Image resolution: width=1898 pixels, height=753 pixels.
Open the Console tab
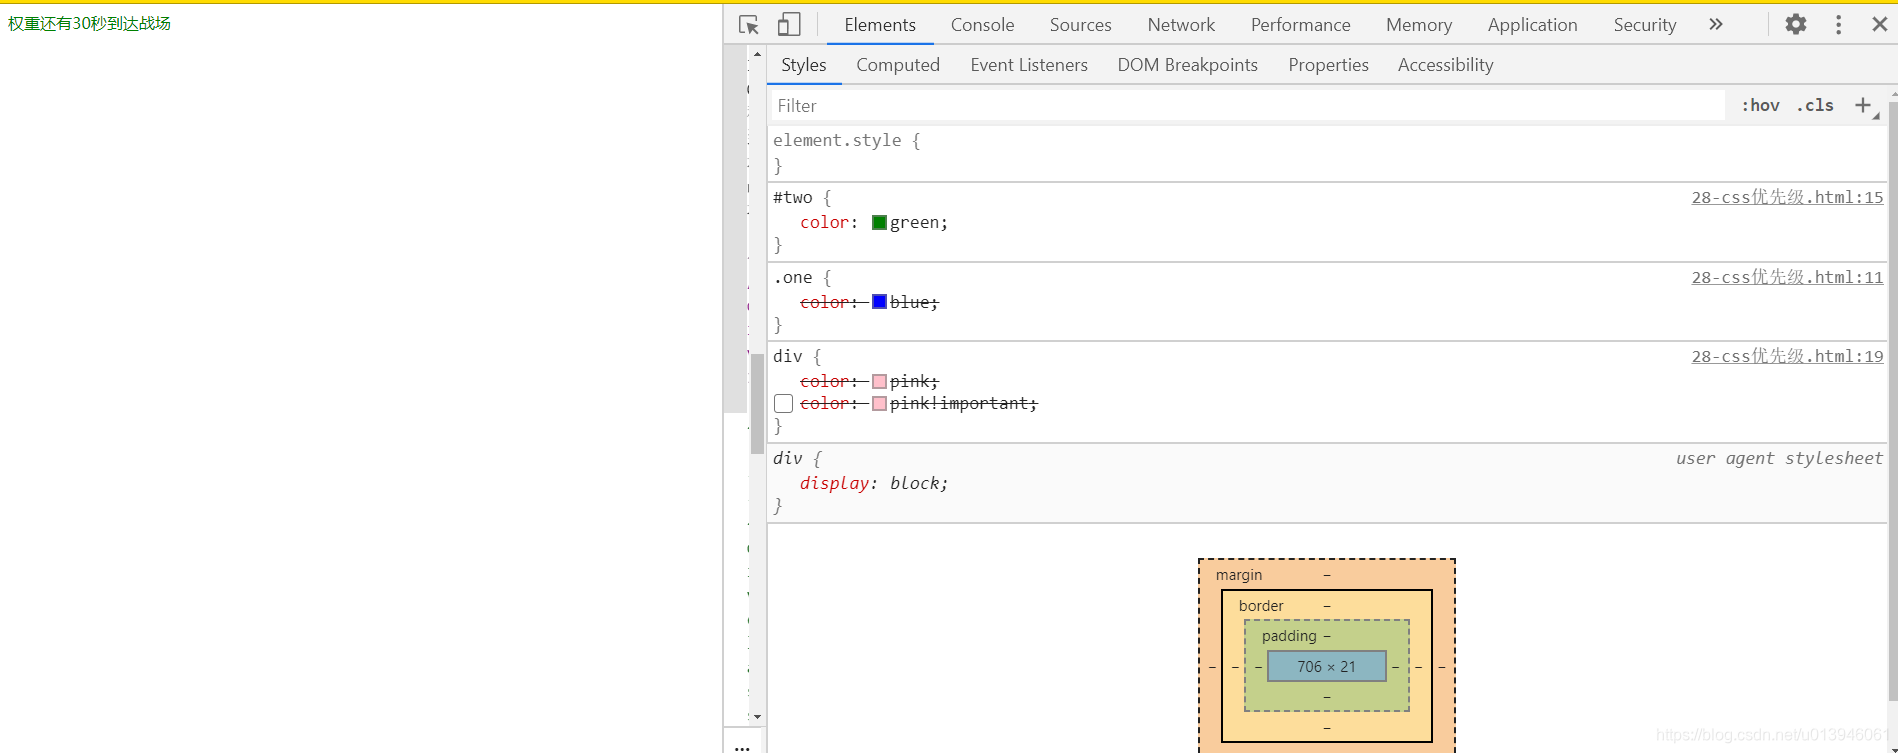[982, 25]
